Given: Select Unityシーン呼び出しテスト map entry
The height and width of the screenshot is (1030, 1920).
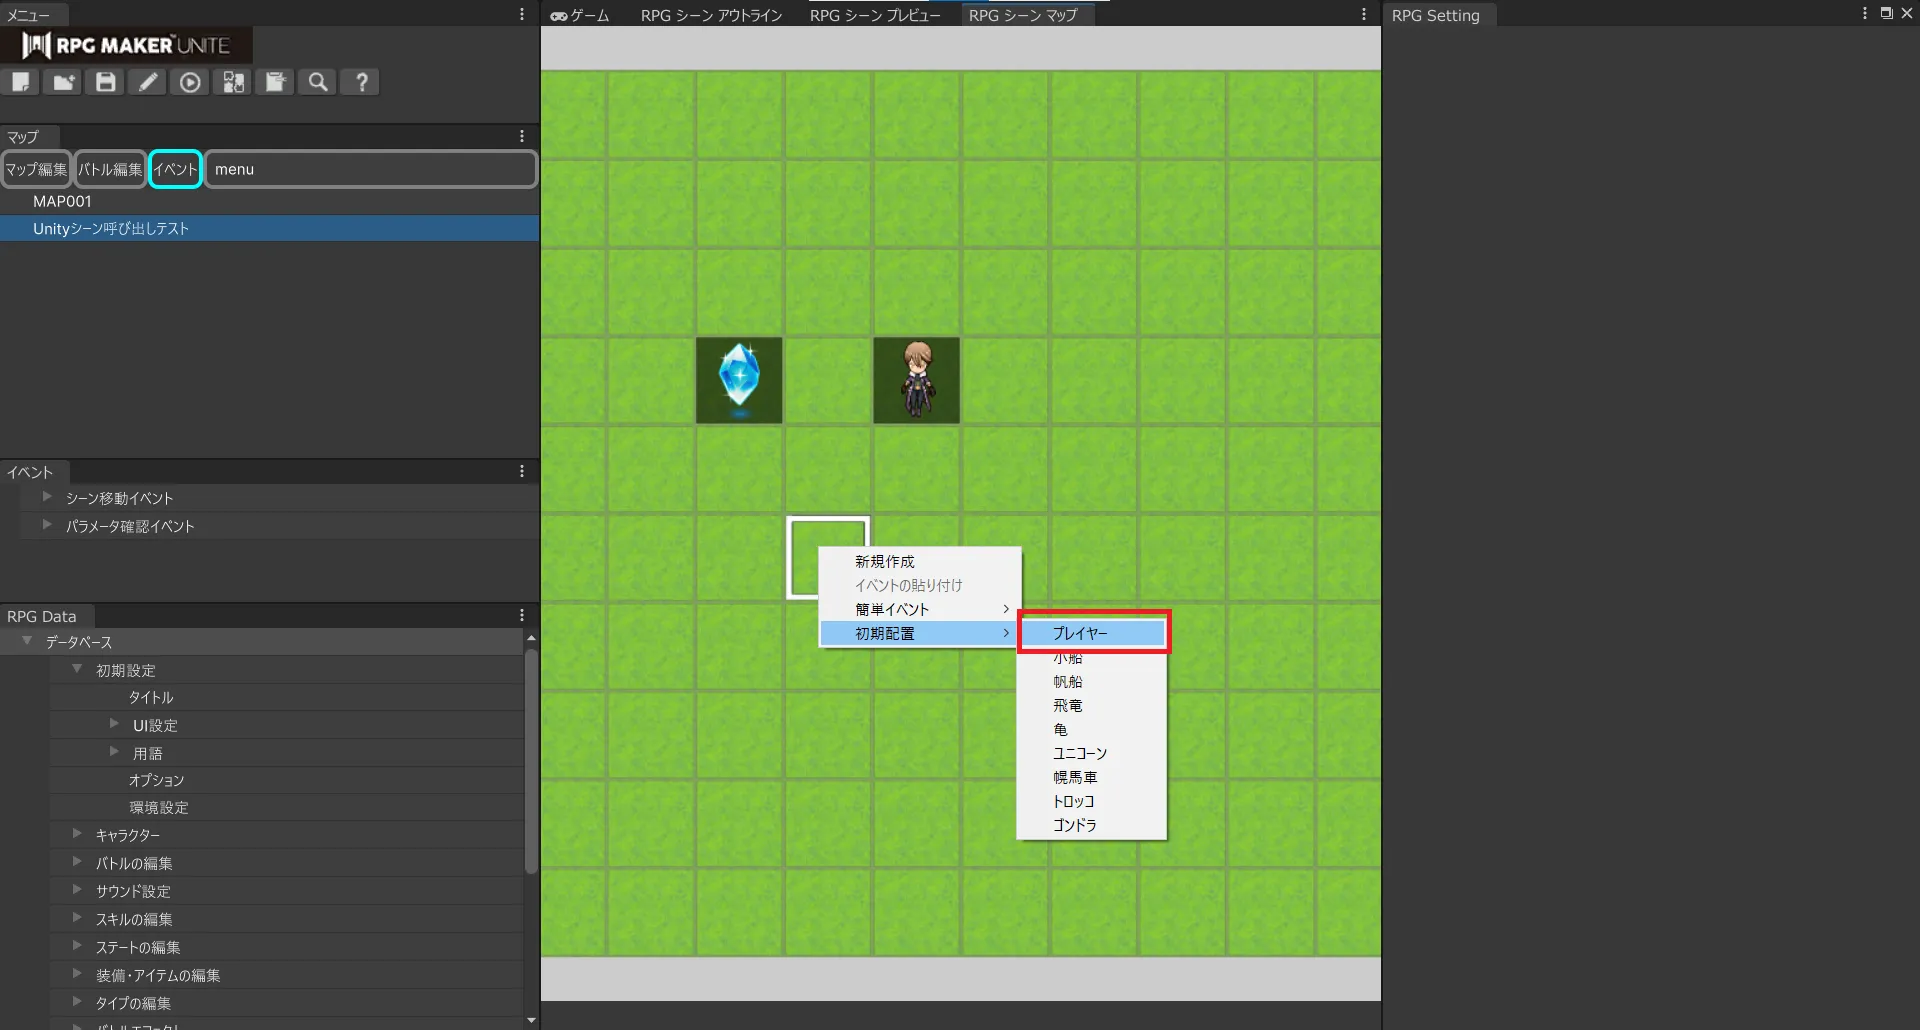Looking at the screenshot, I should [x=269, y=228].
